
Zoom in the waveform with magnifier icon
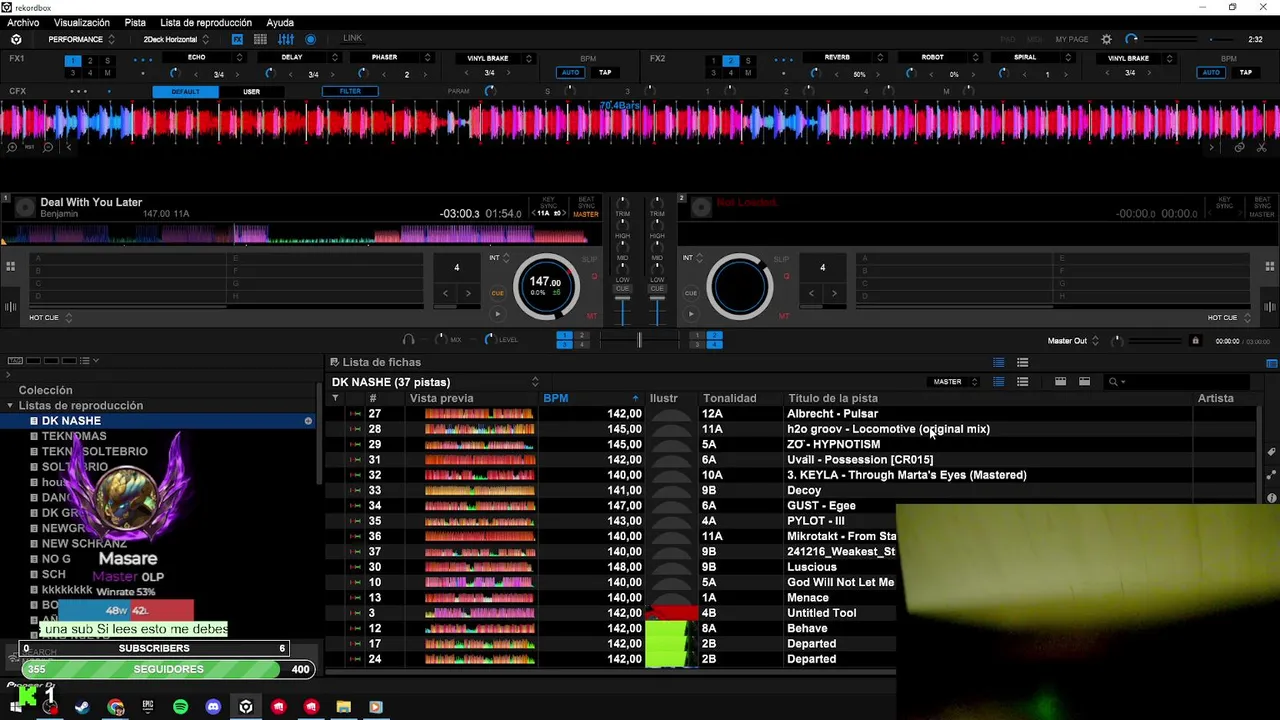12,147
